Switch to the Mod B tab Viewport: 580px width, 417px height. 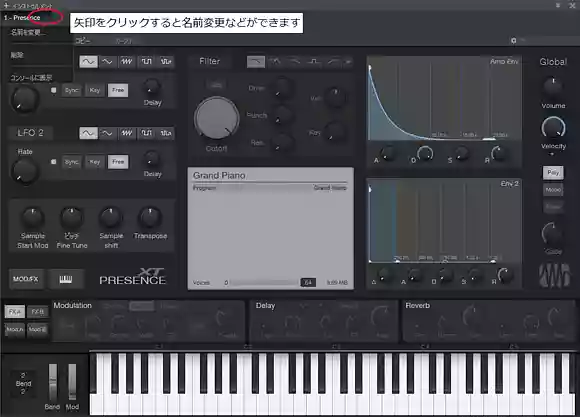click(x=37, y=329)
